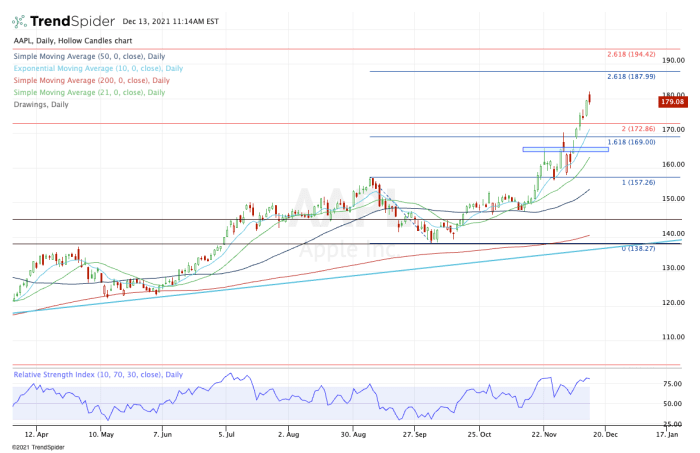Screen dimensions: 700x453
Task: Click the Relative Strength Index indicator label
Action: click(x=98, y=374)
